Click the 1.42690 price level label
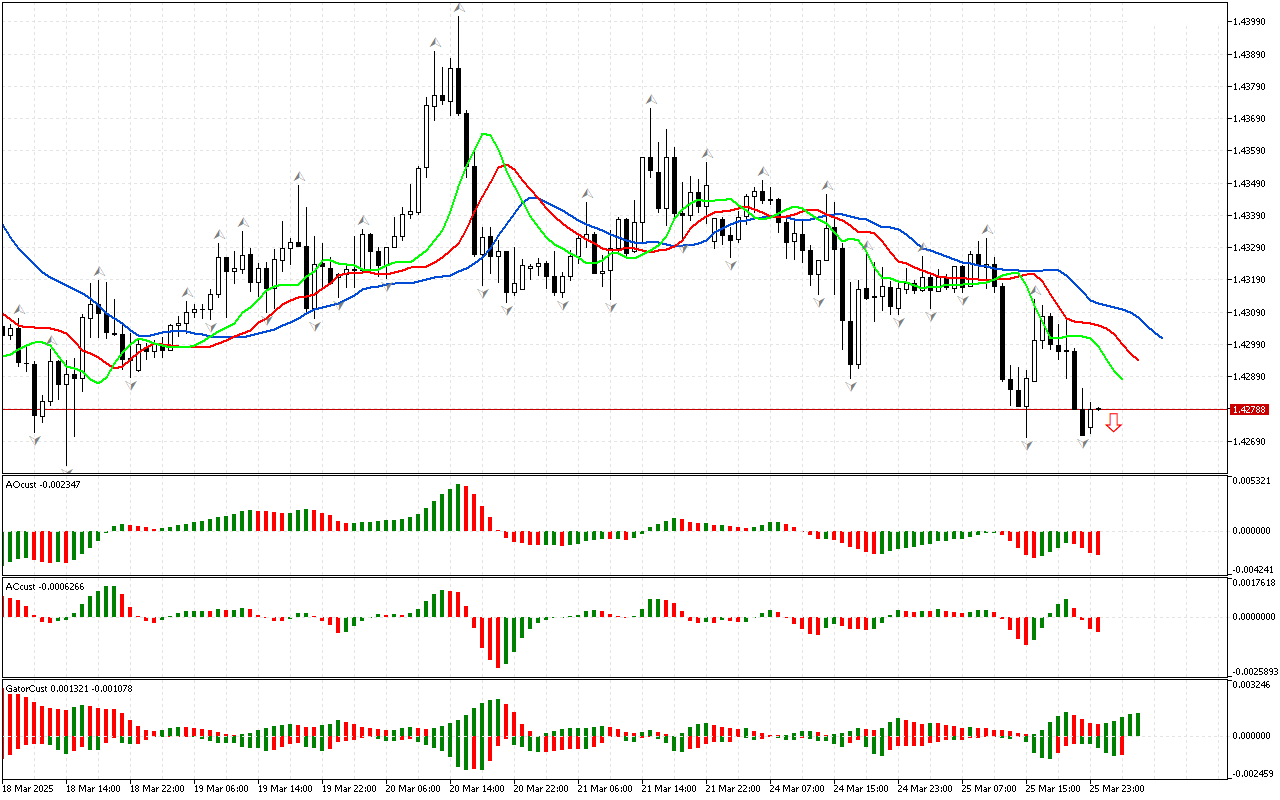This screenshot has height=800, width=1280. 1250,442
